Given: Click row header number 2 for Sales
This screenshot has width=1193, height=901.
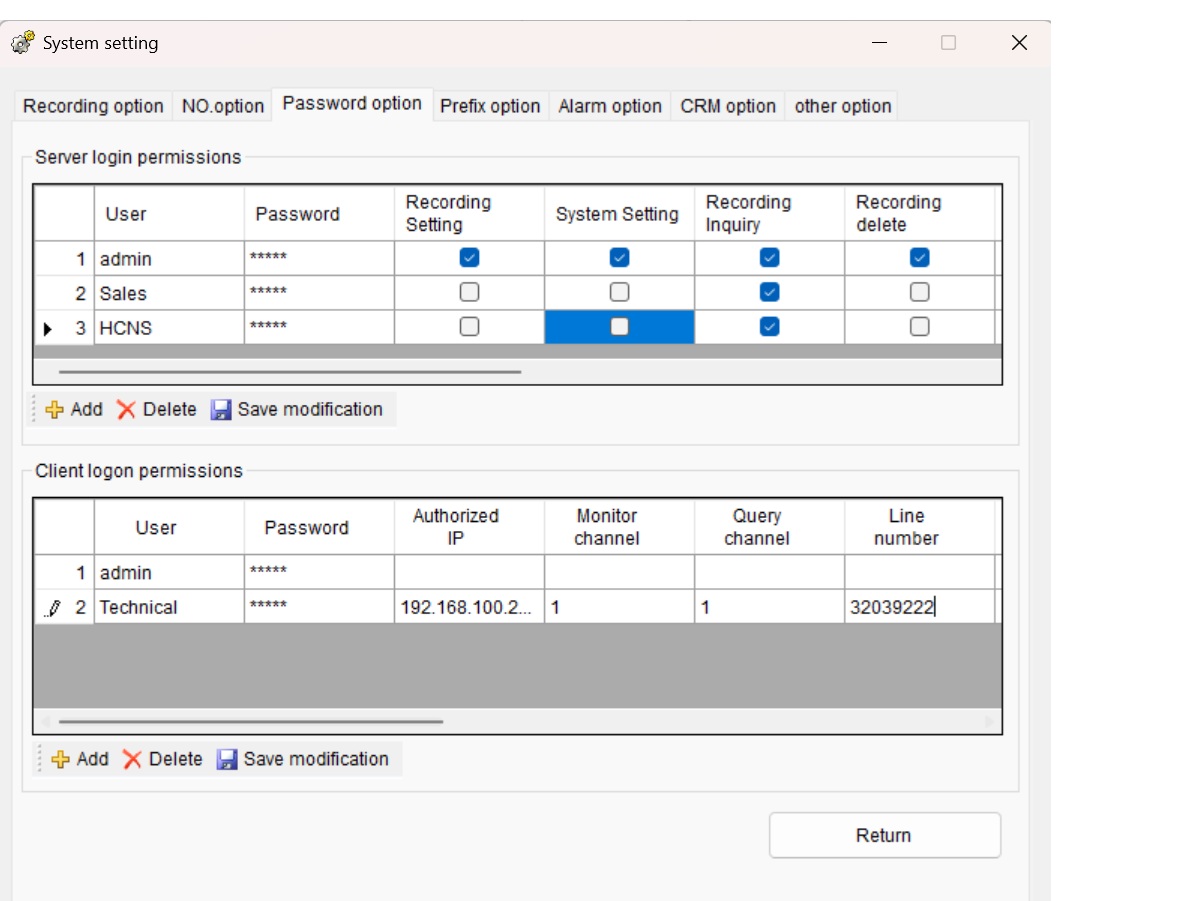Looking at the screenshot, I should pos(64,293).
